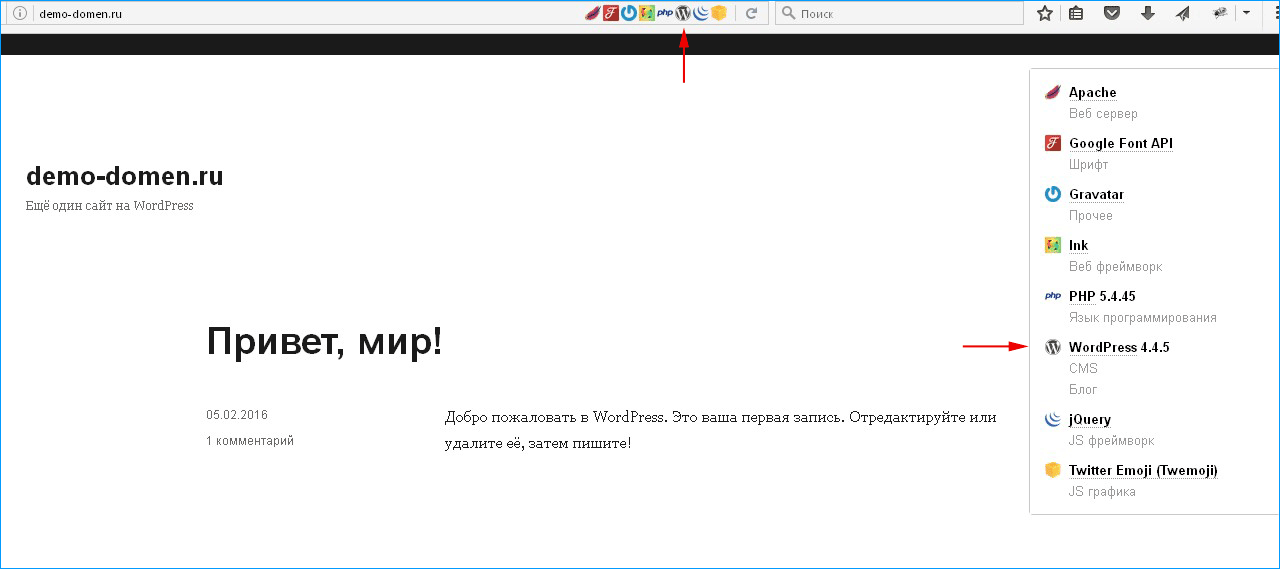Open the PHP 5.4.45 entry in the panel
This screenshot has height=569, width=1280.
coord(1101,296)
